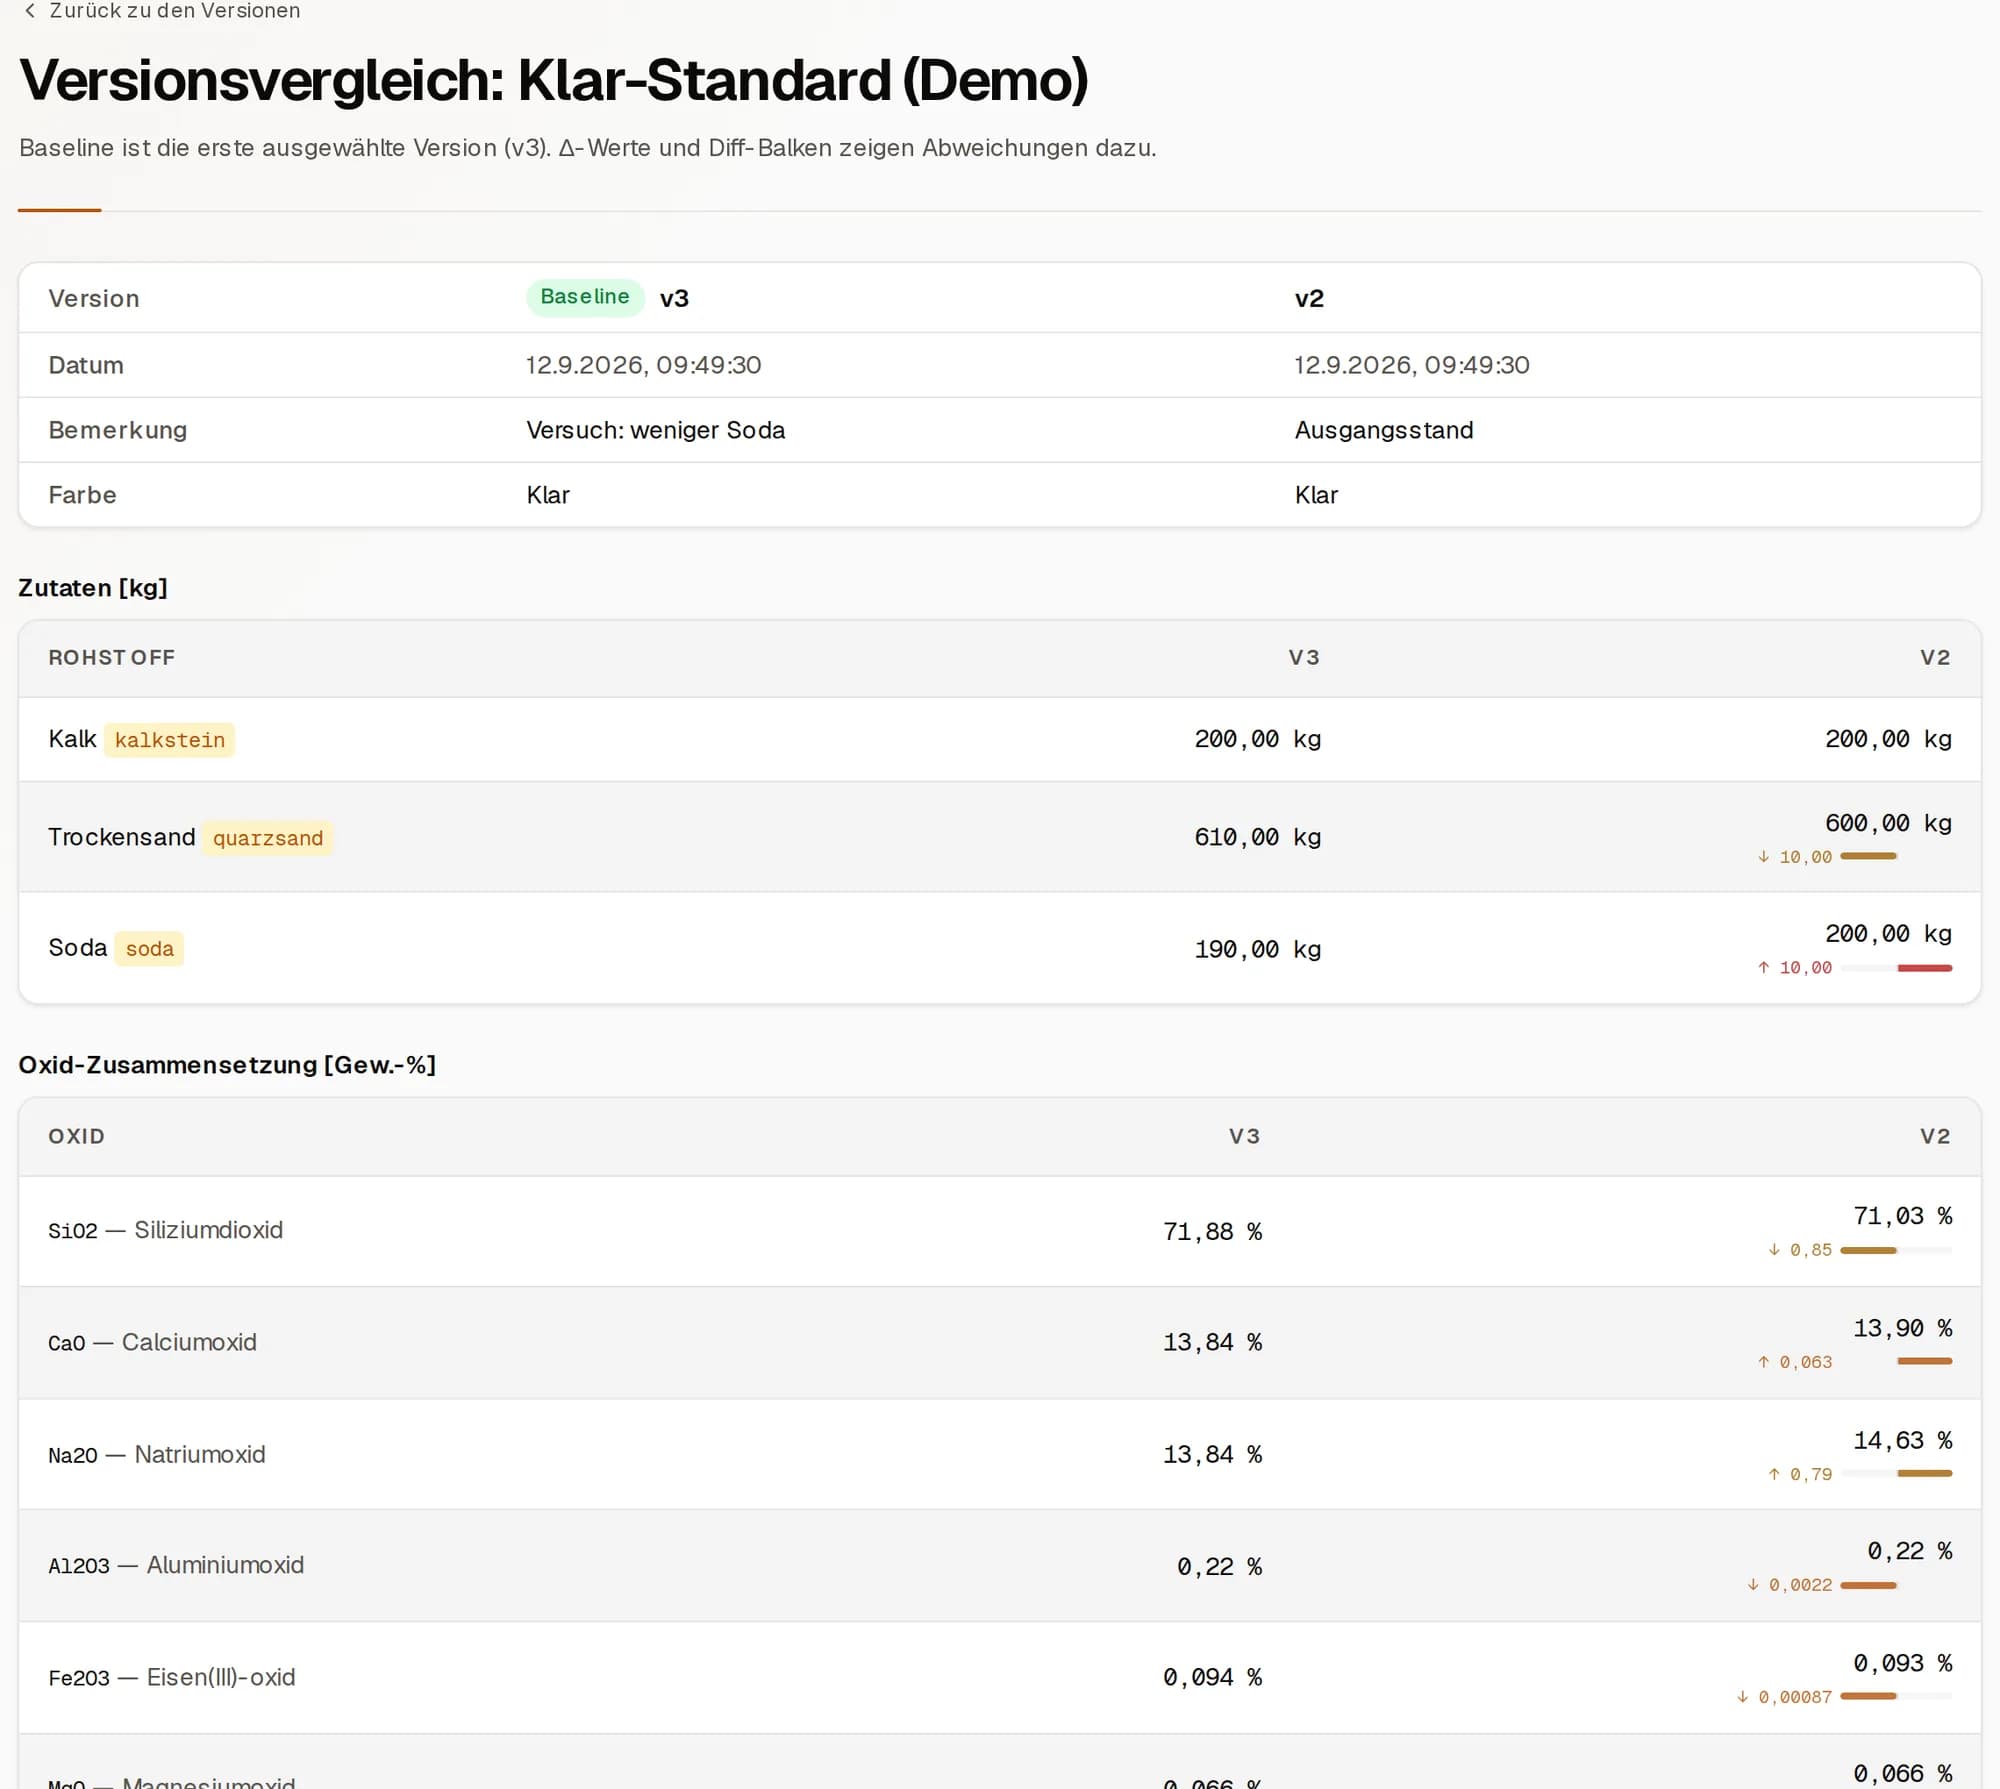Click CaO v3 value 13,84 %
Viewport: 2000px width, 1789px height.
click(x=1212, y=1342)
